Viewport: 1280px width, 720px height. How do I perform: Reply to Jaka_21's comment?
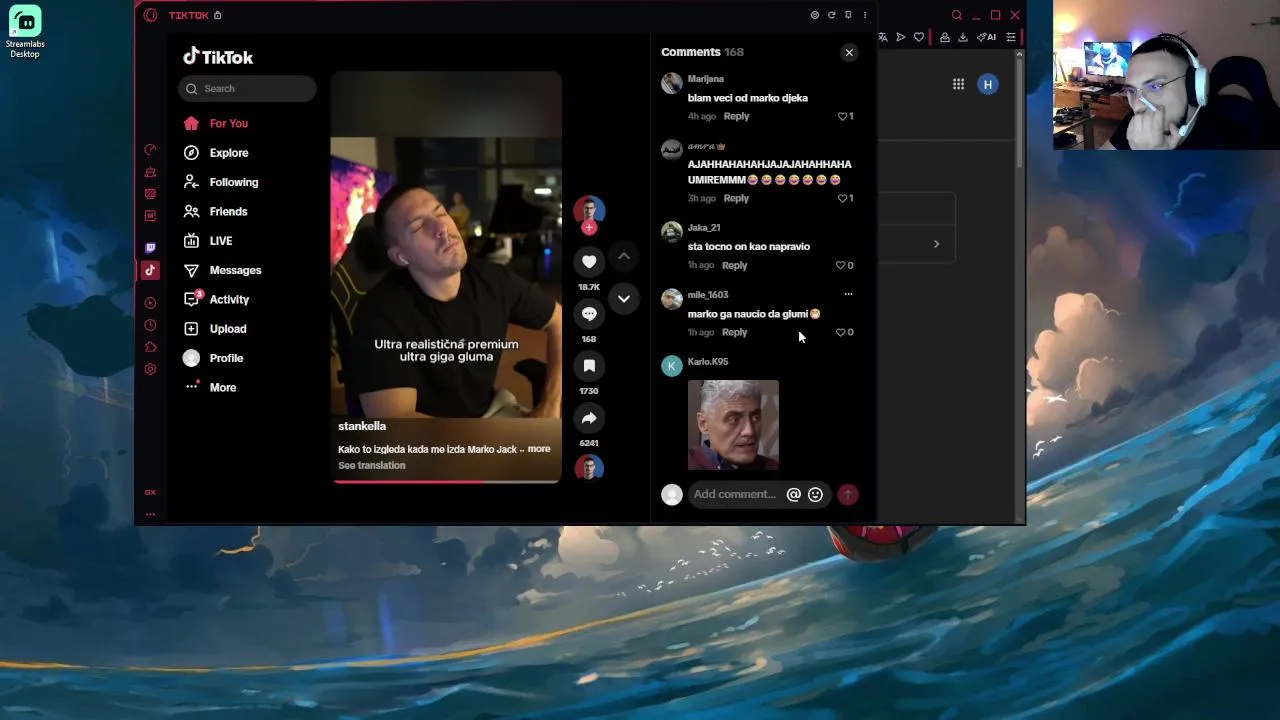tap(734, 265)
